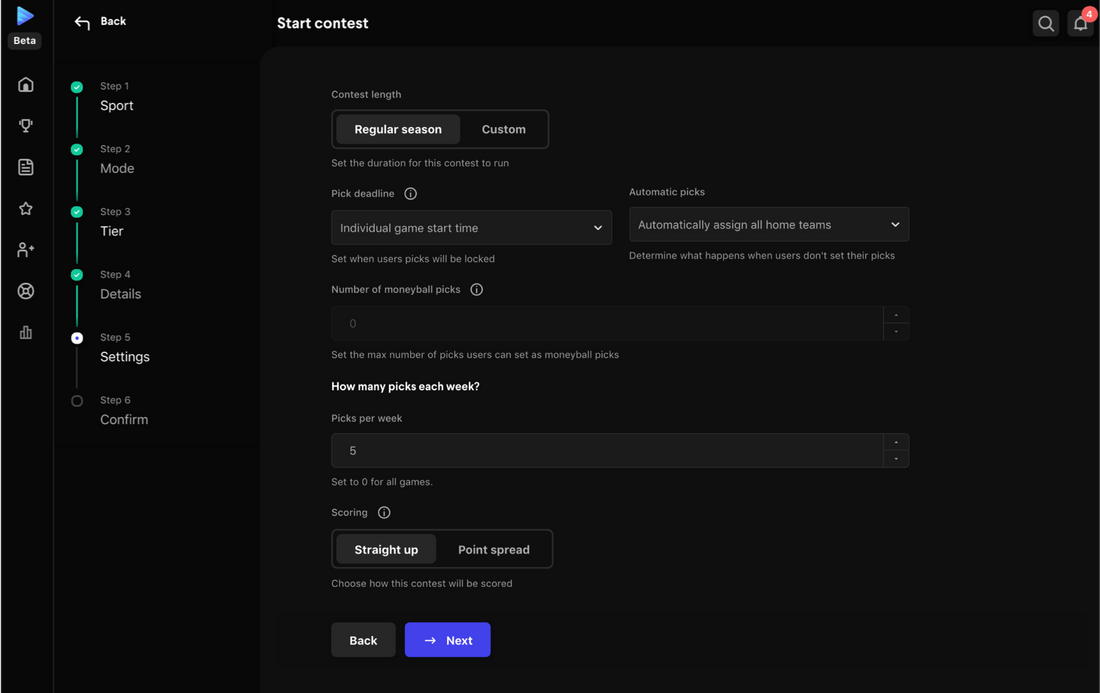Viewport: 1100px width, 693px height.
Task: Expand the Pick deadline dropdown
Action: click(471, 228)
